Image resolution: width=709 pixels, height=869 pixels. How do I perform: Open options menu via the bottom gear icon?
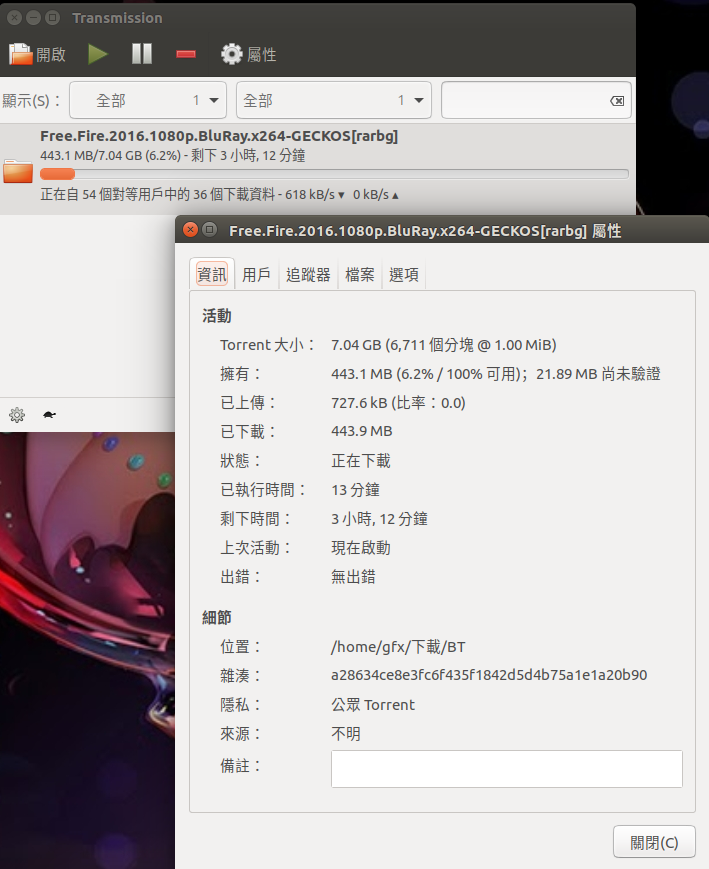tap(17, 415)
